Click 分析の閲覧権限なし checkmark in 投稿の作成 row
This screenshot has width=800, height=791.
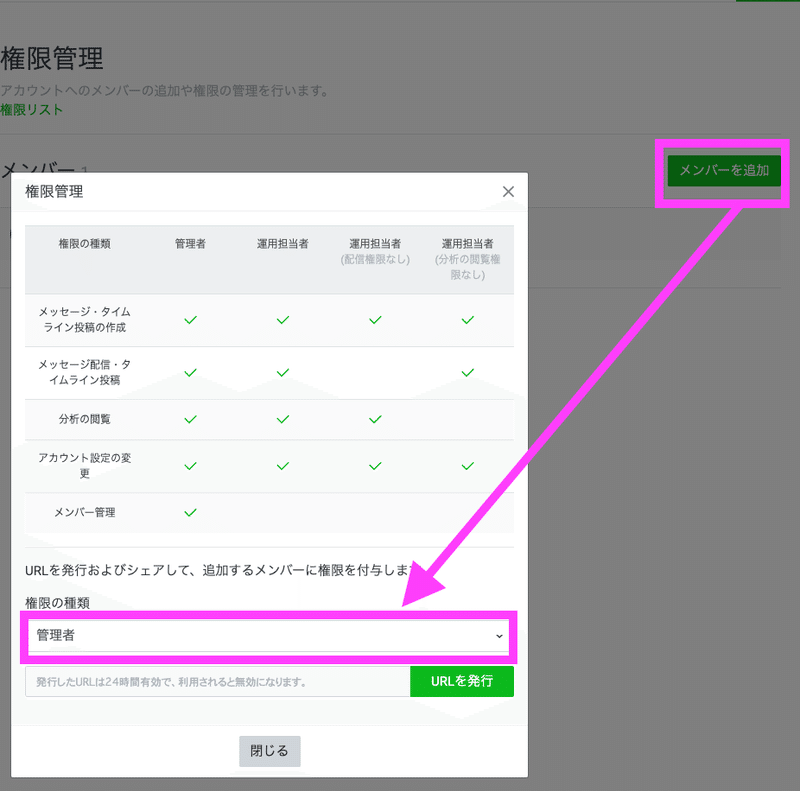(x=467, y=320)
